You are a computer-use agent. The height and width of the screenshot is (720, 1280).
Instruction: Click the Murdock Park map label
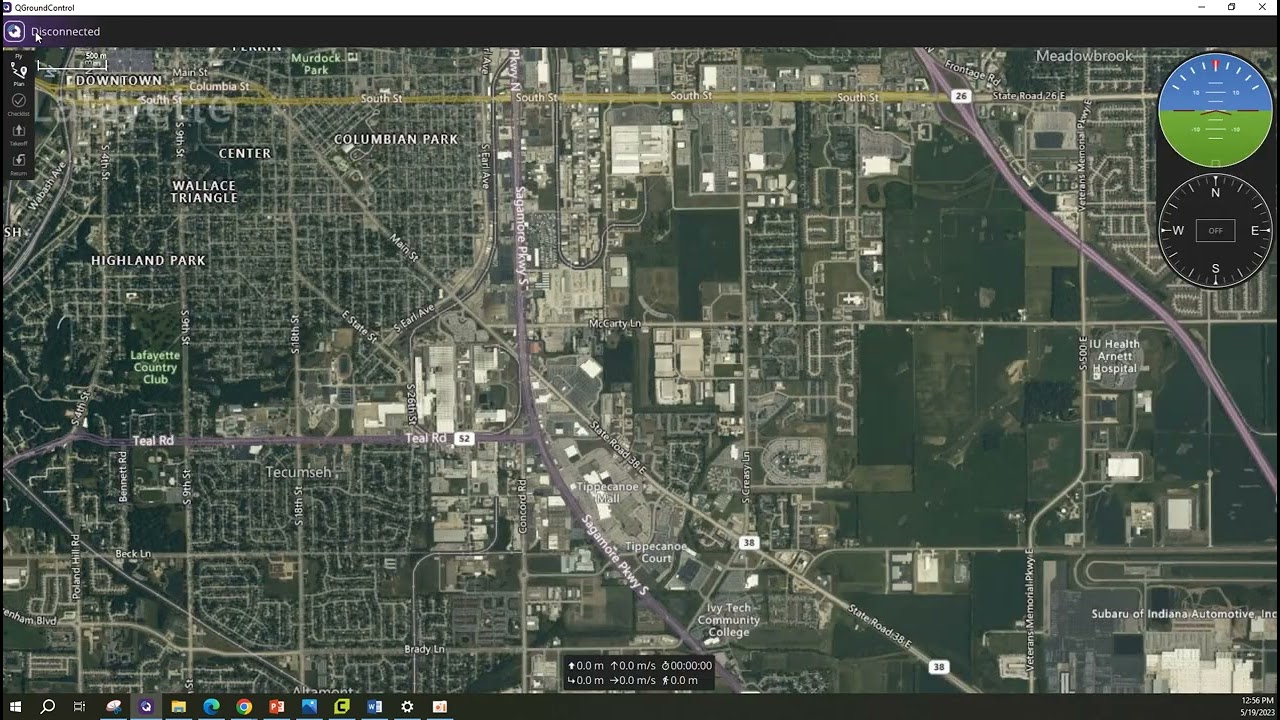[x=315, y=64]
